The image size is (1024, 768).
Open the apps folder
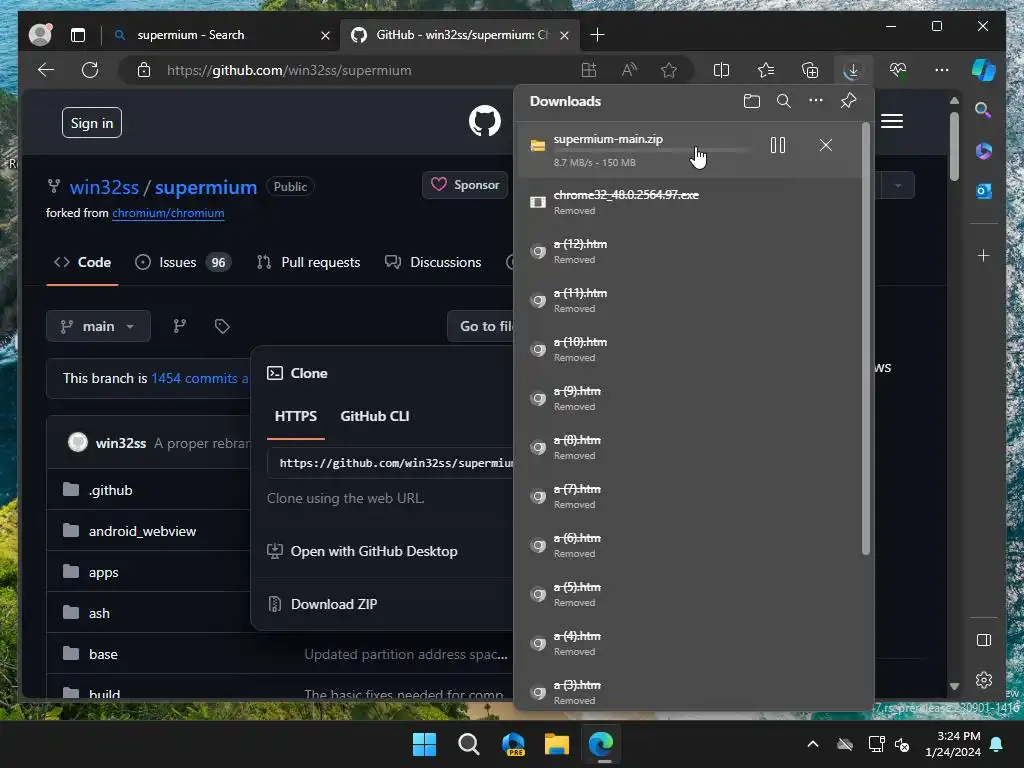103,573
